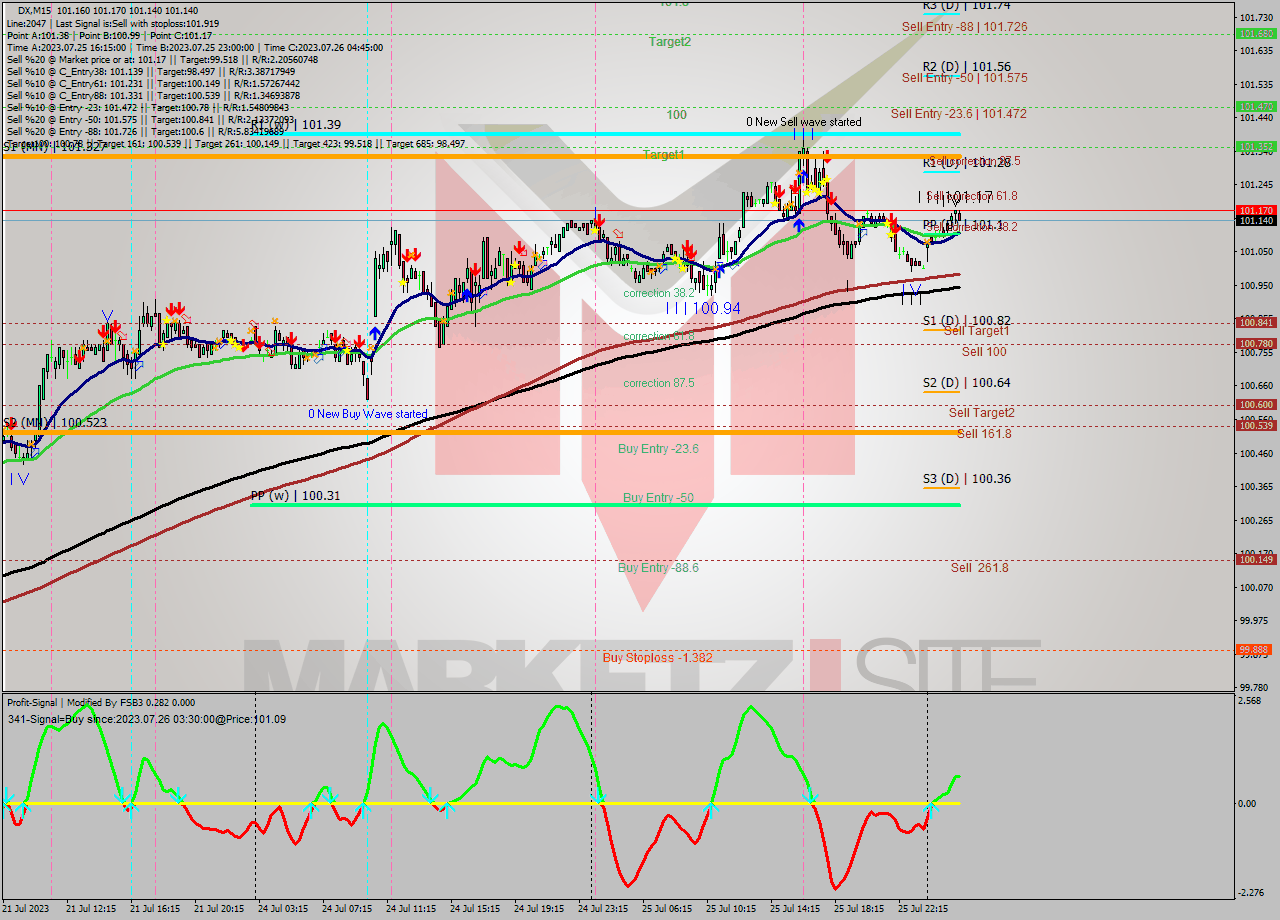1280x920 pixels.
Task: Click the 'Buy Entry -23.6' label
Action: pyautogui.click(x=658, y=449)
